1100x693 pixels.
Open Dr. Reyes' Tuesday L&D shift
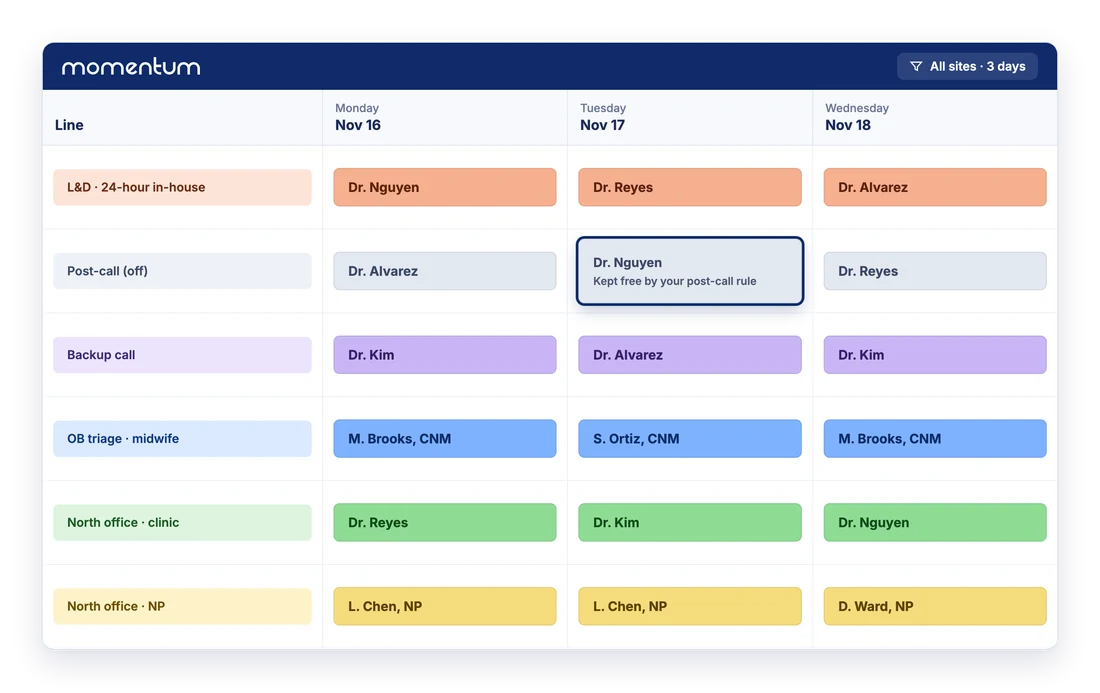690,187
